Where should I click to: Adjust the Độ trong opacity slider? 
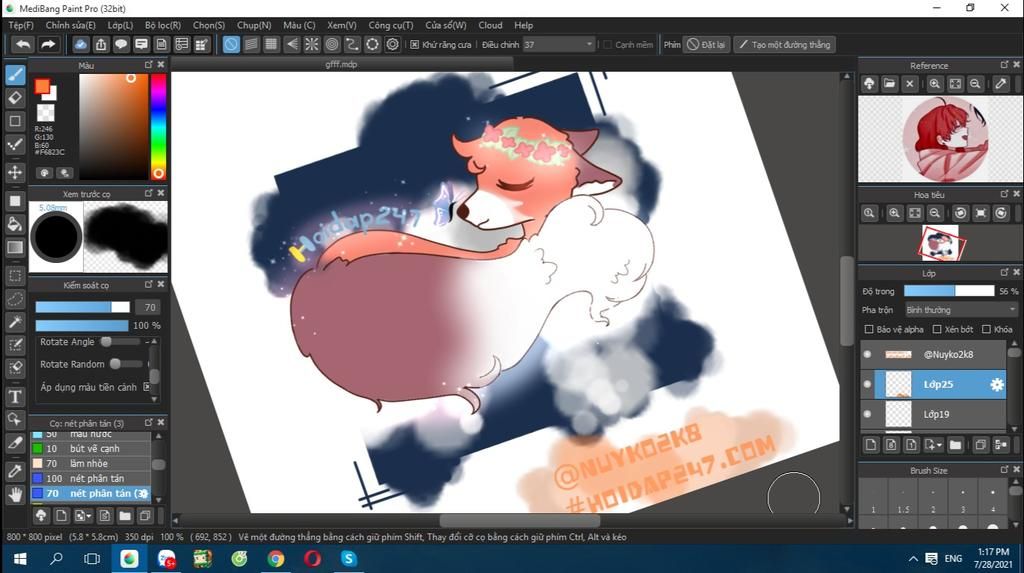(x=948, y=291)
